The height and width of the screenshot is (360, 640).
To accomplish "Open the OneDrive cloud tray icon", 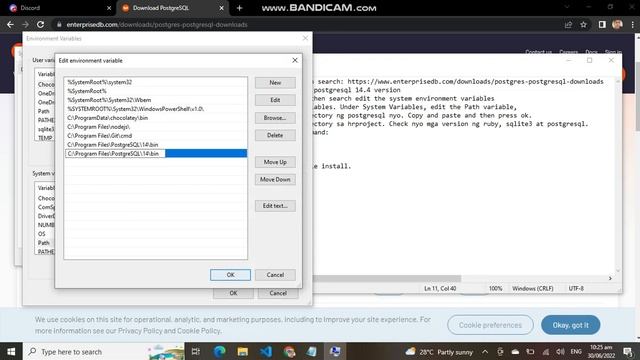I will [x=515, y=351].
